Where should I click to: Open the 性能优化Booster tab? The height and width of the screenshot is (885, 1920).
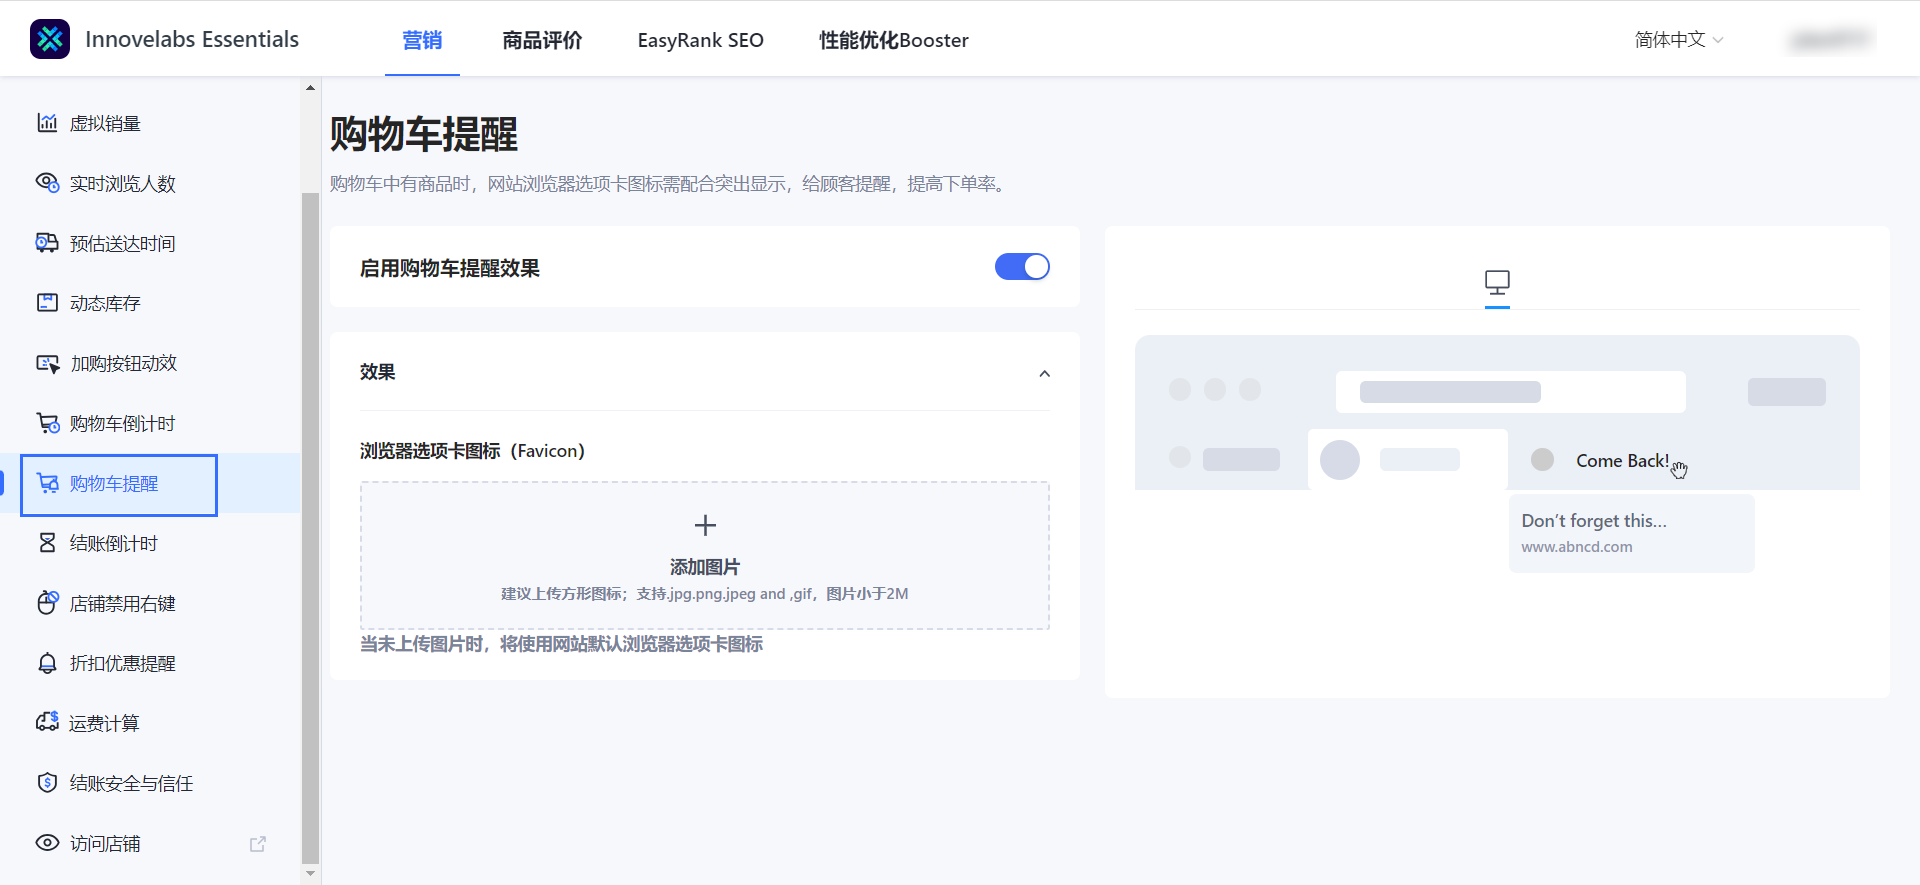click(894, 40)
